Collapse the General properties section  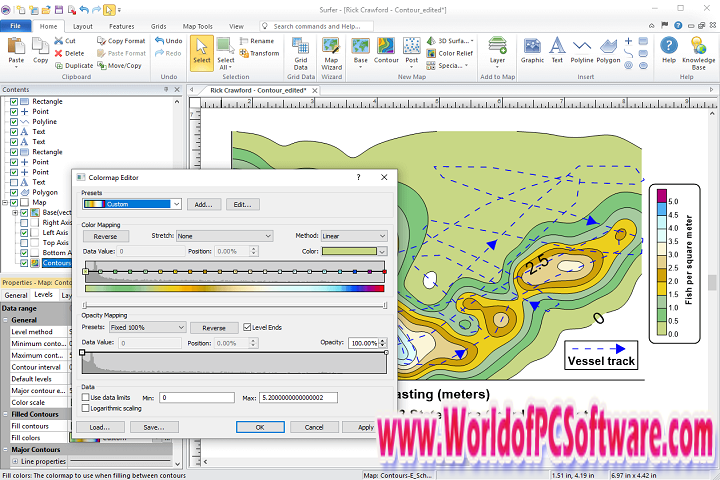tap(6, 320)
